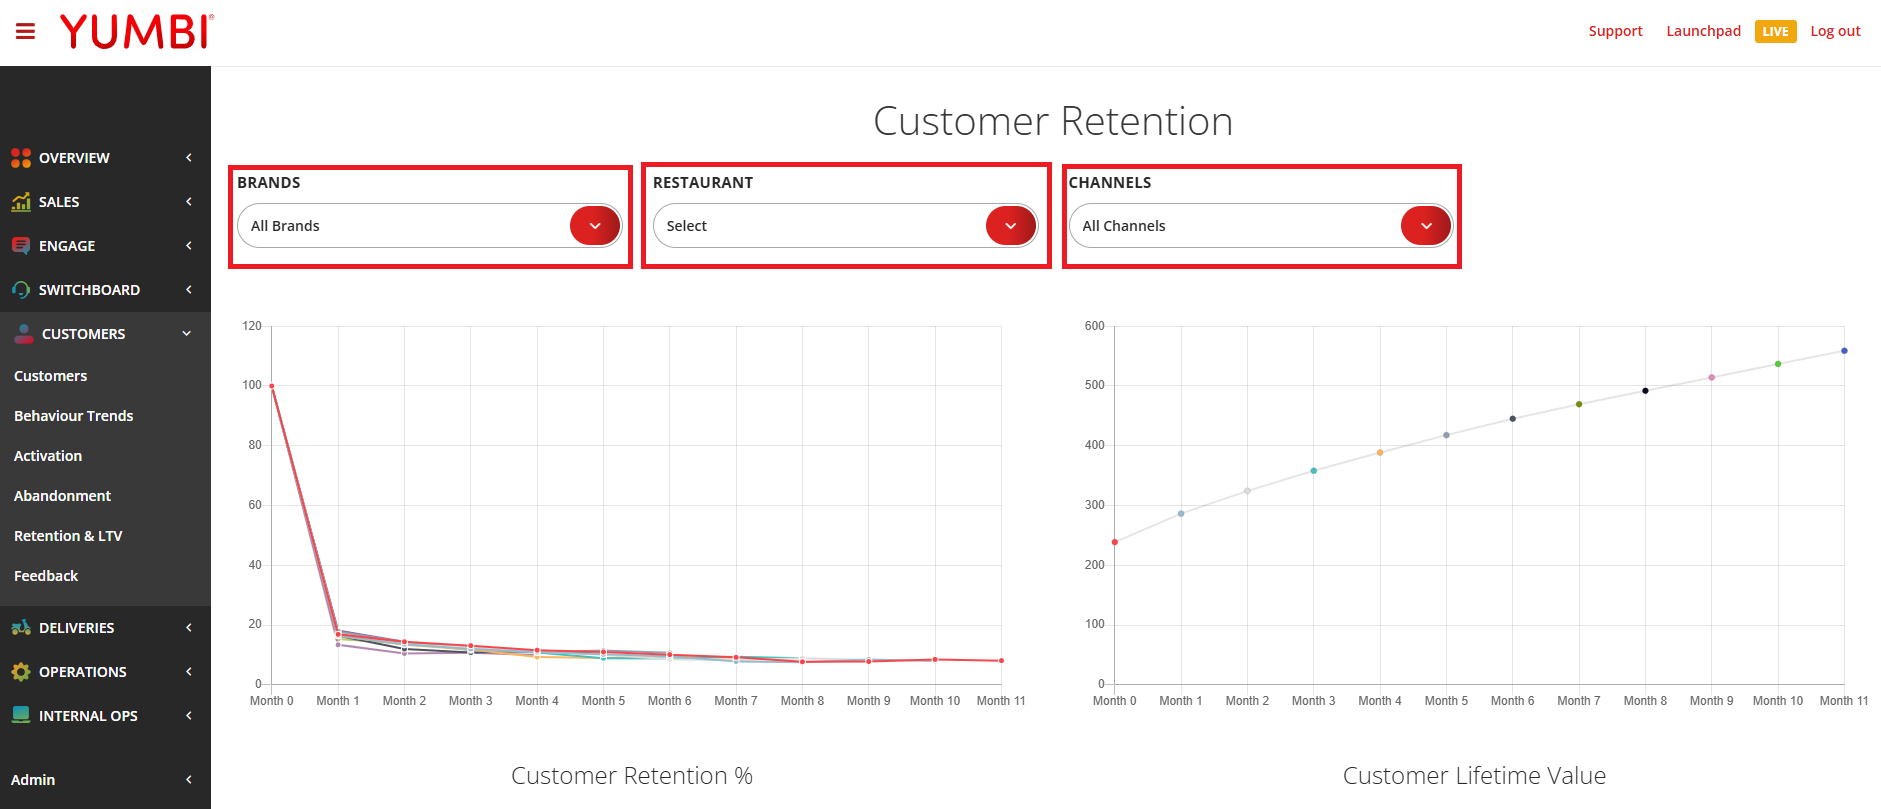Expand the Internal Ops menu chevron
The width and height of the screenshot is (1881, 809).
pyautogui.click(x=189, y=716)
